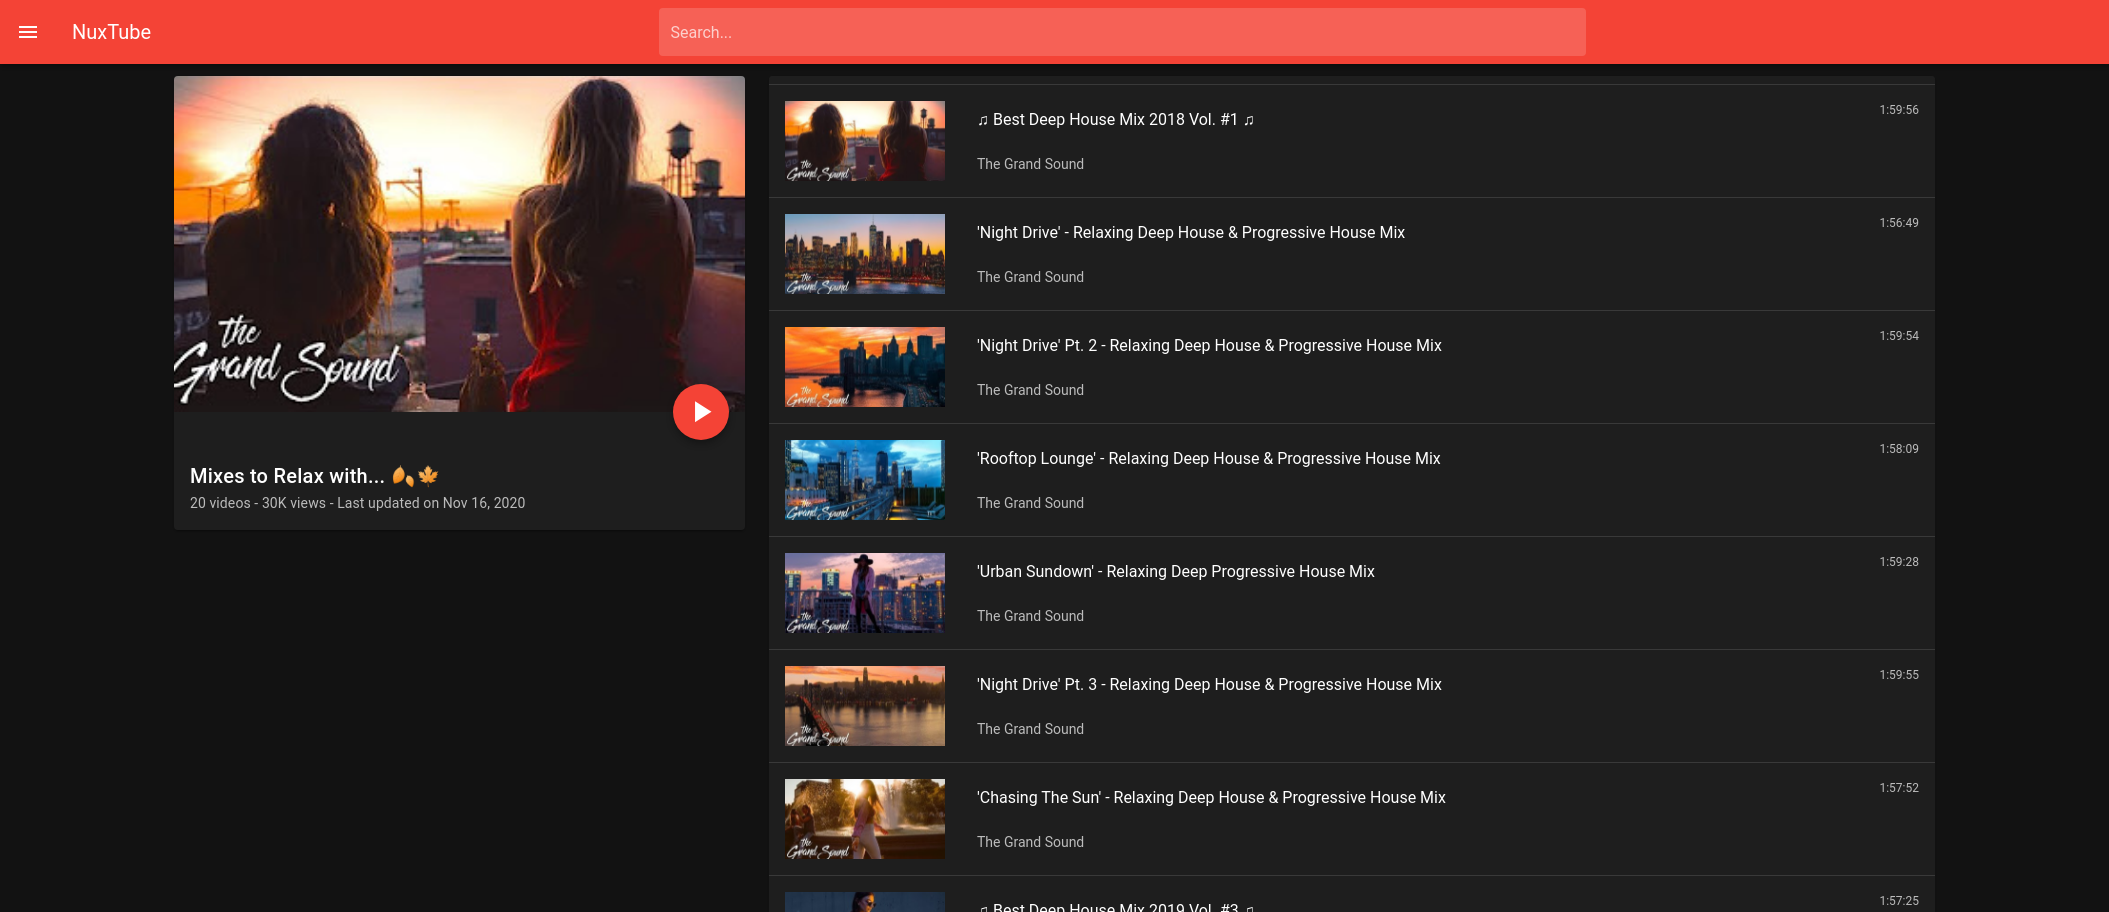Open 'Urban Sundown' mix title

pos(1176,572)
